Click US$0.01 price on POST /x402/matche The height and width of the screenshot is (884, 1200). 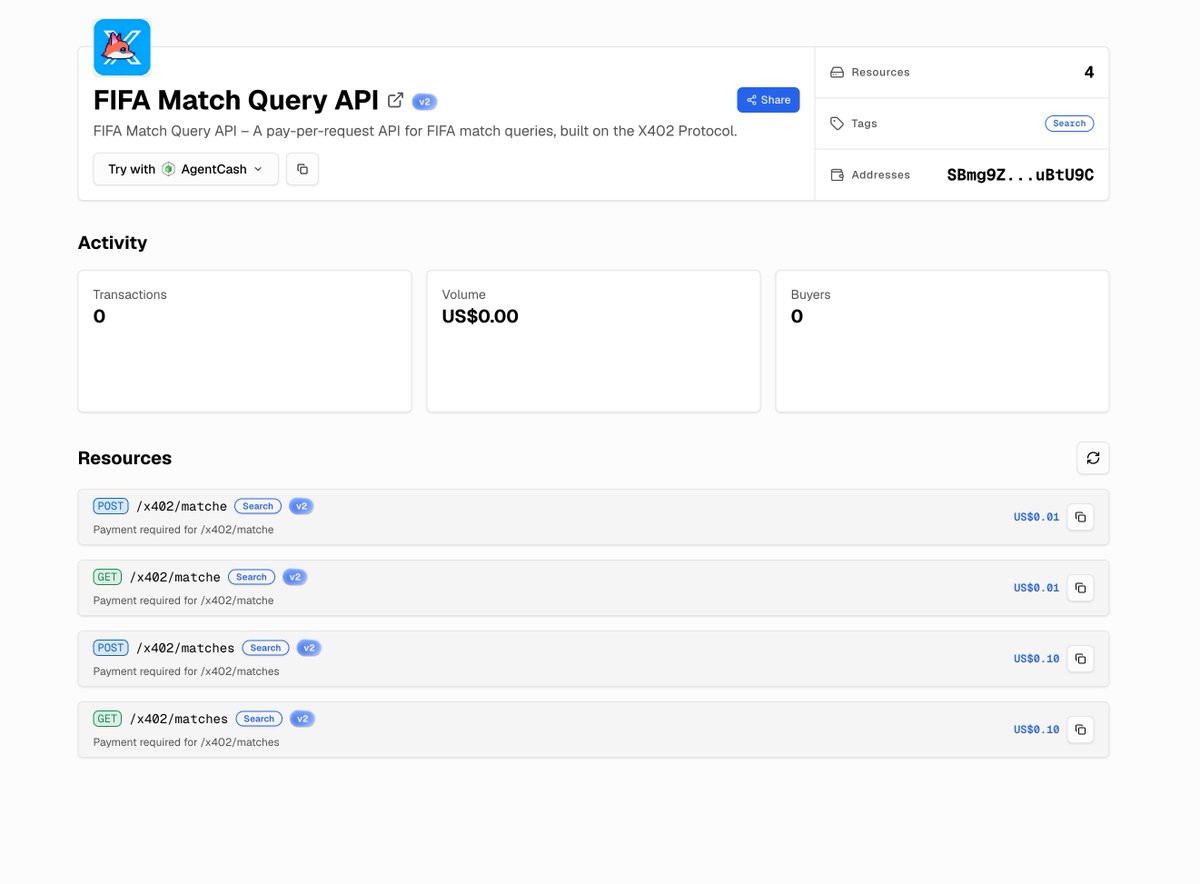pyautogui.click(x=1036, y=517)
